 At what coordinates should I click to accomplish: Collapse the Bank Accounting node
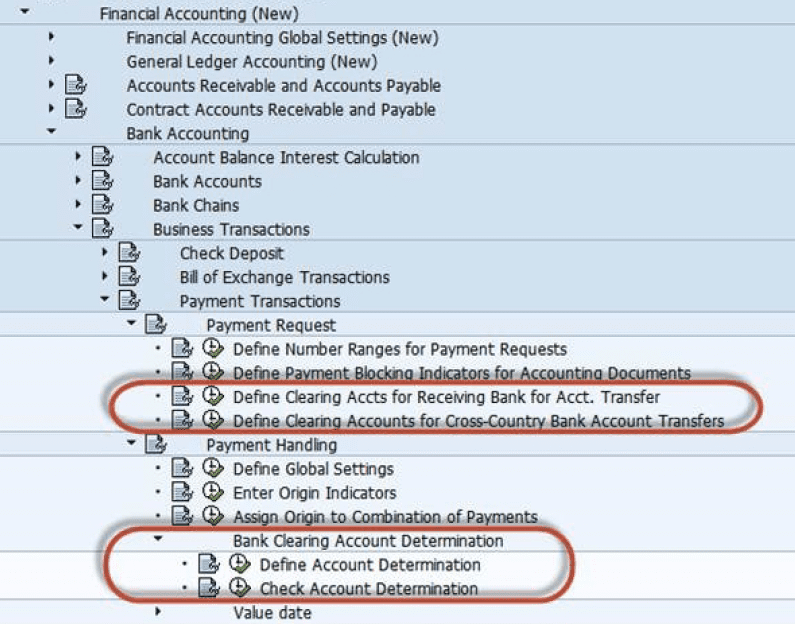51,133
